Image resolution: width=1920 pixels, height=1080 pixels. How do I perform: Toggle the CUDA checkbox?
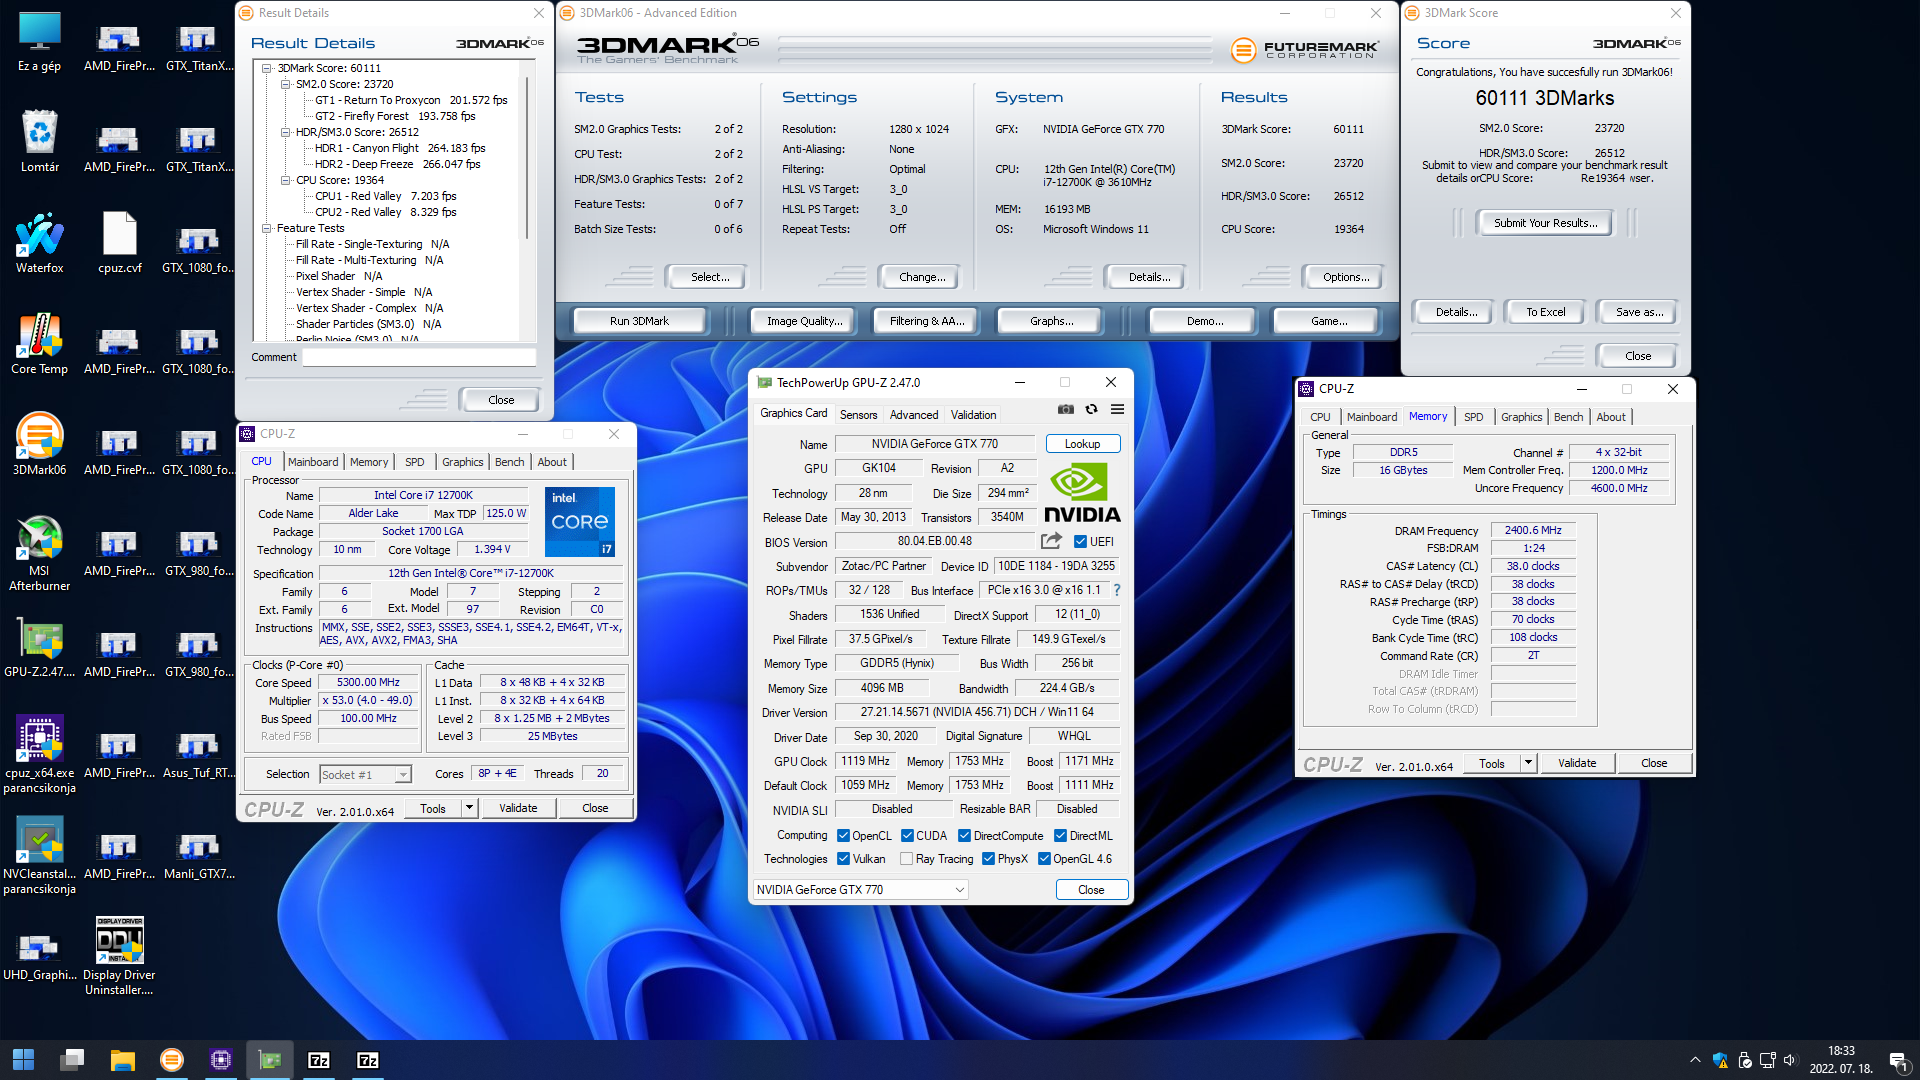click(907, 836)
